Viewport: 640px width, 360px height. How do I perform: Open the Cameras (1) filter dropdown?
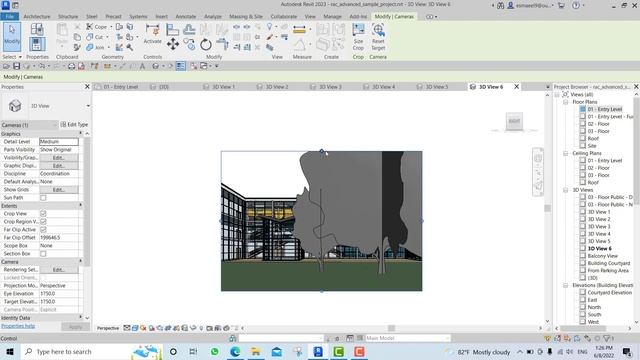[x=55, y=125]
